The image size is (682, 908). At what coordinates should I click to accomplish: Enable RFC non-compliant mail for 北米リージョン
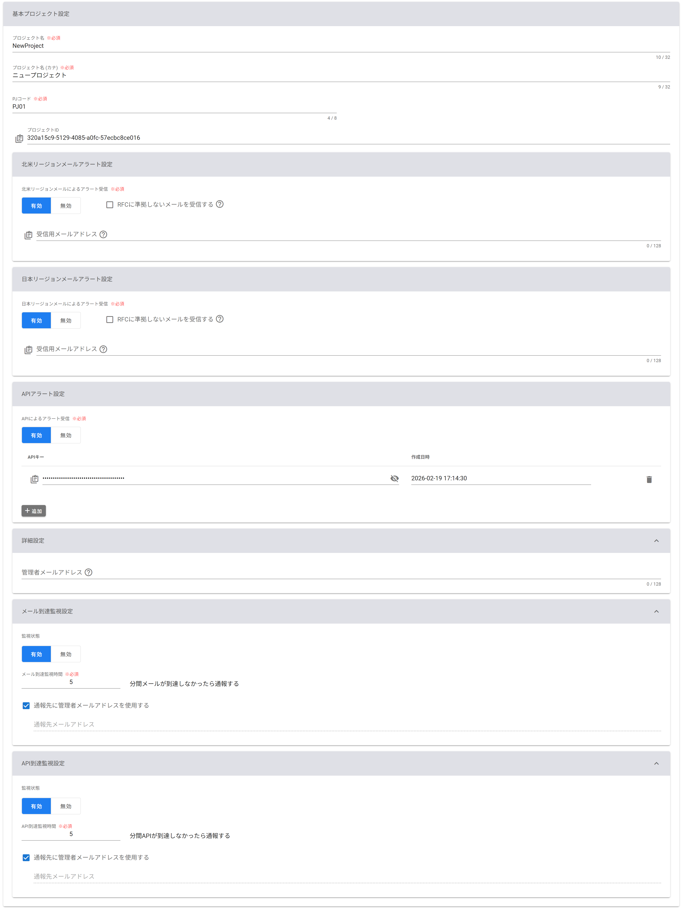coord(110,205)
